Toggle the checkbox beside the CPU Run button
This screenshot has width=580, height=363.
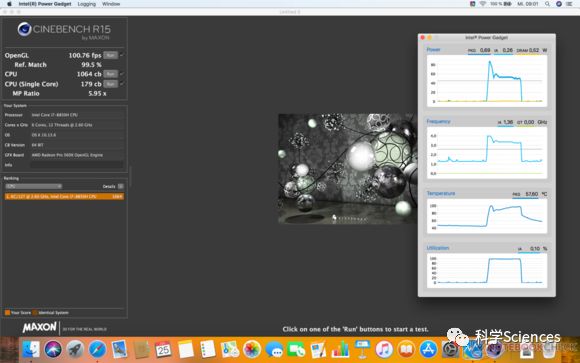click(x=122, y=74)
